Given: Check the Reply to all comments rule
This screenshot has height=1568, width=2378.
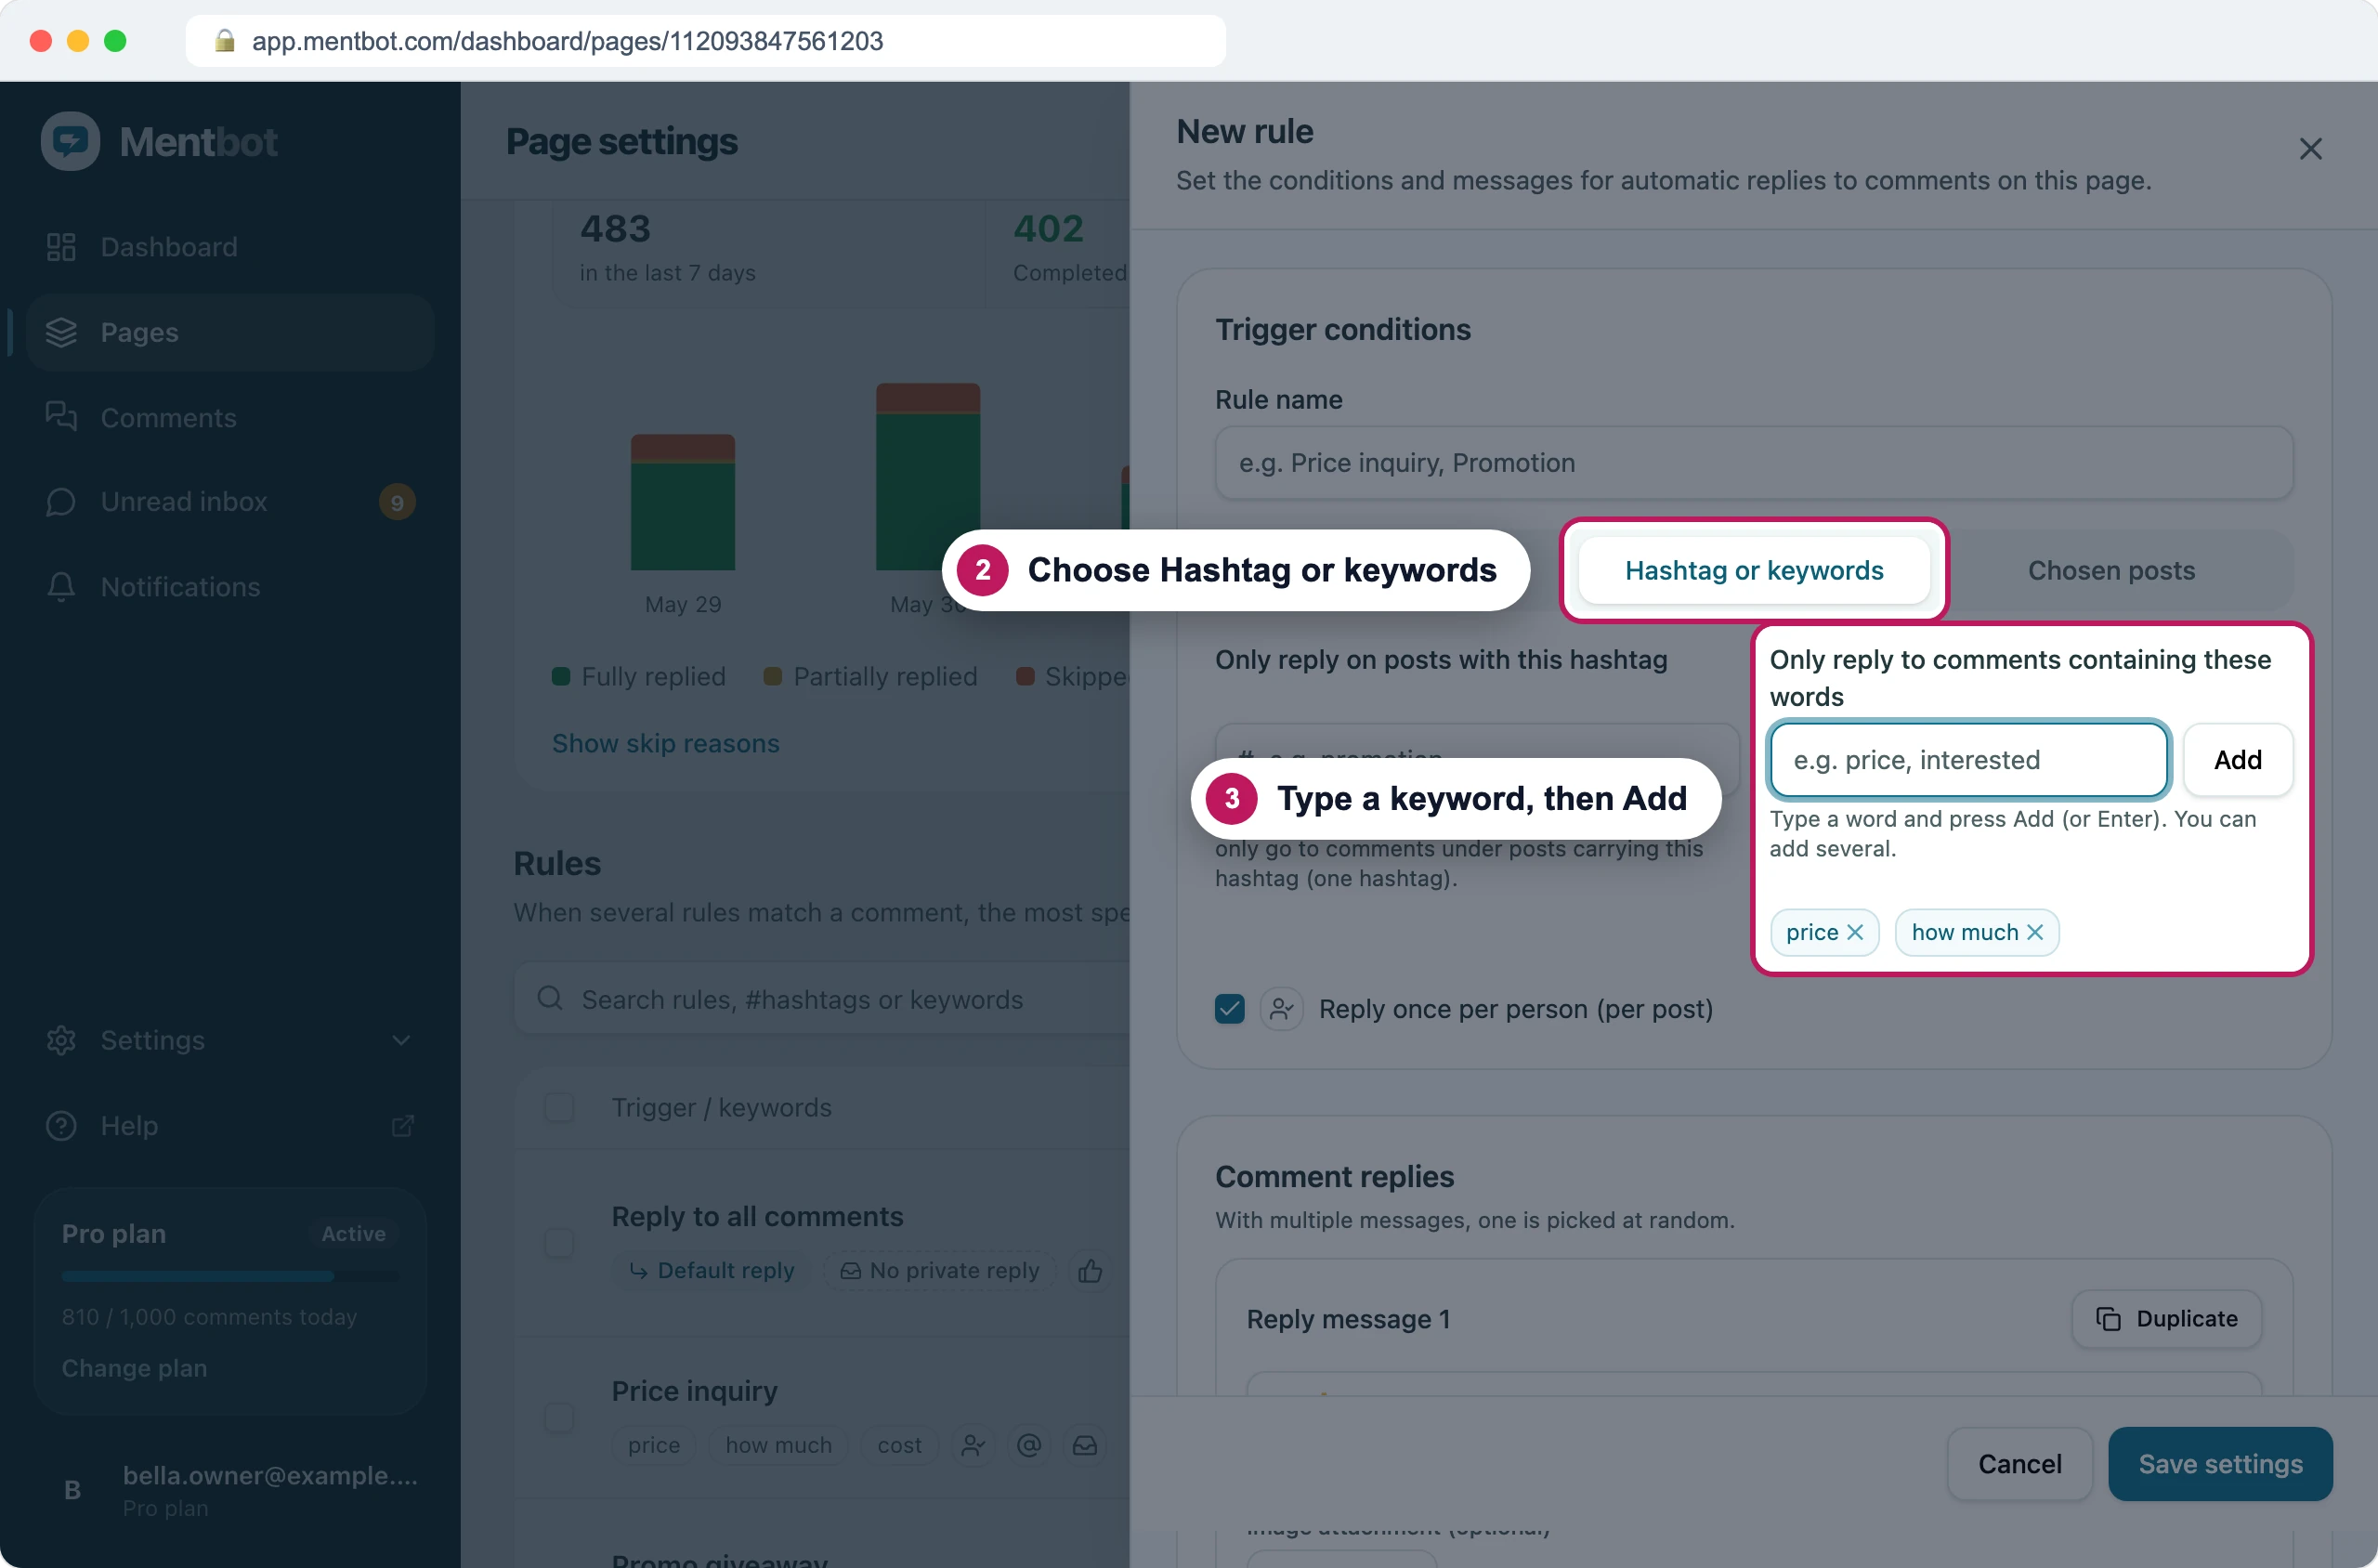Looking at the screenshot, I should [559, 1243].
